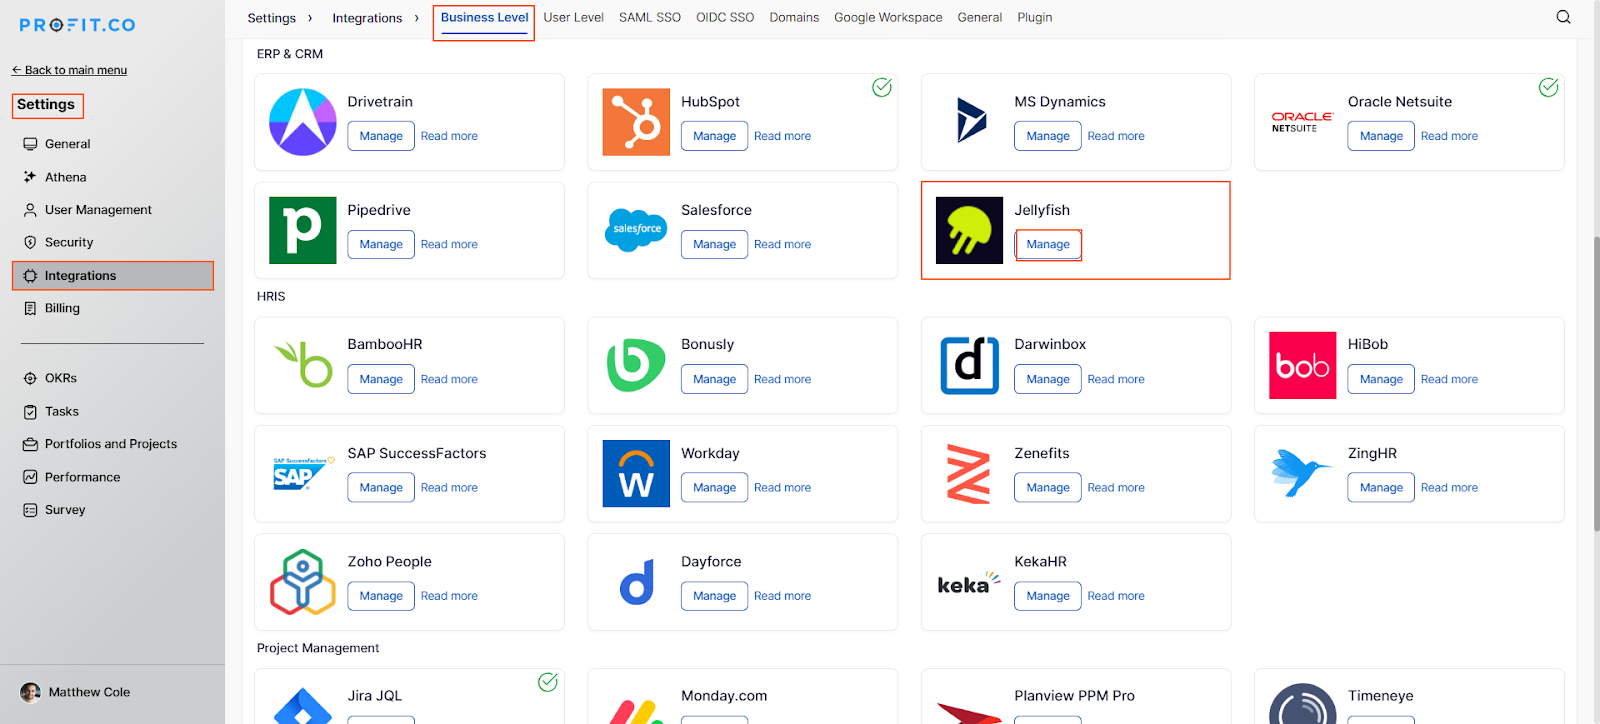
Task: Click the HubSpot logo icon
Action: (636, 122)
